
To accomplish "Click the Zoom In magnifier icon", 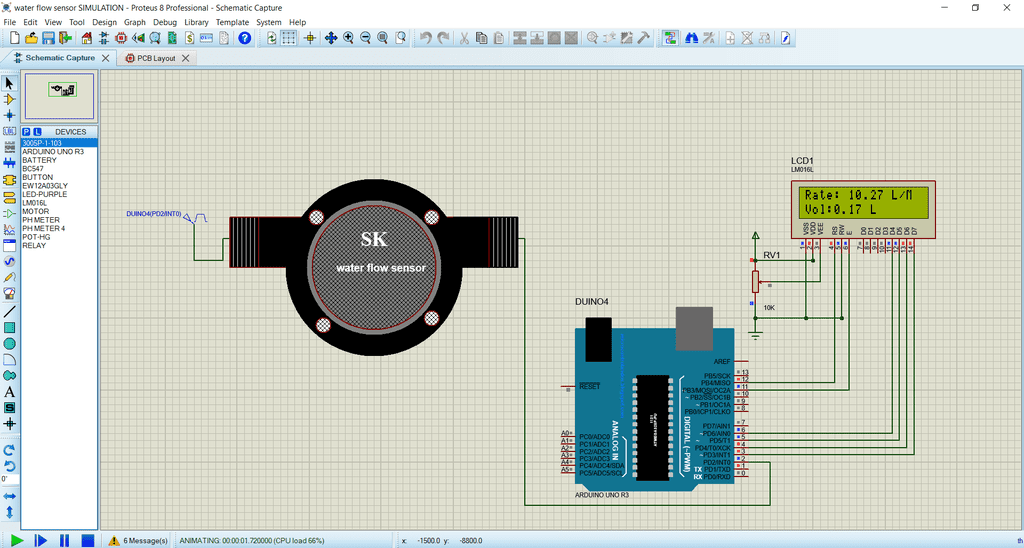I will point(348,38).
